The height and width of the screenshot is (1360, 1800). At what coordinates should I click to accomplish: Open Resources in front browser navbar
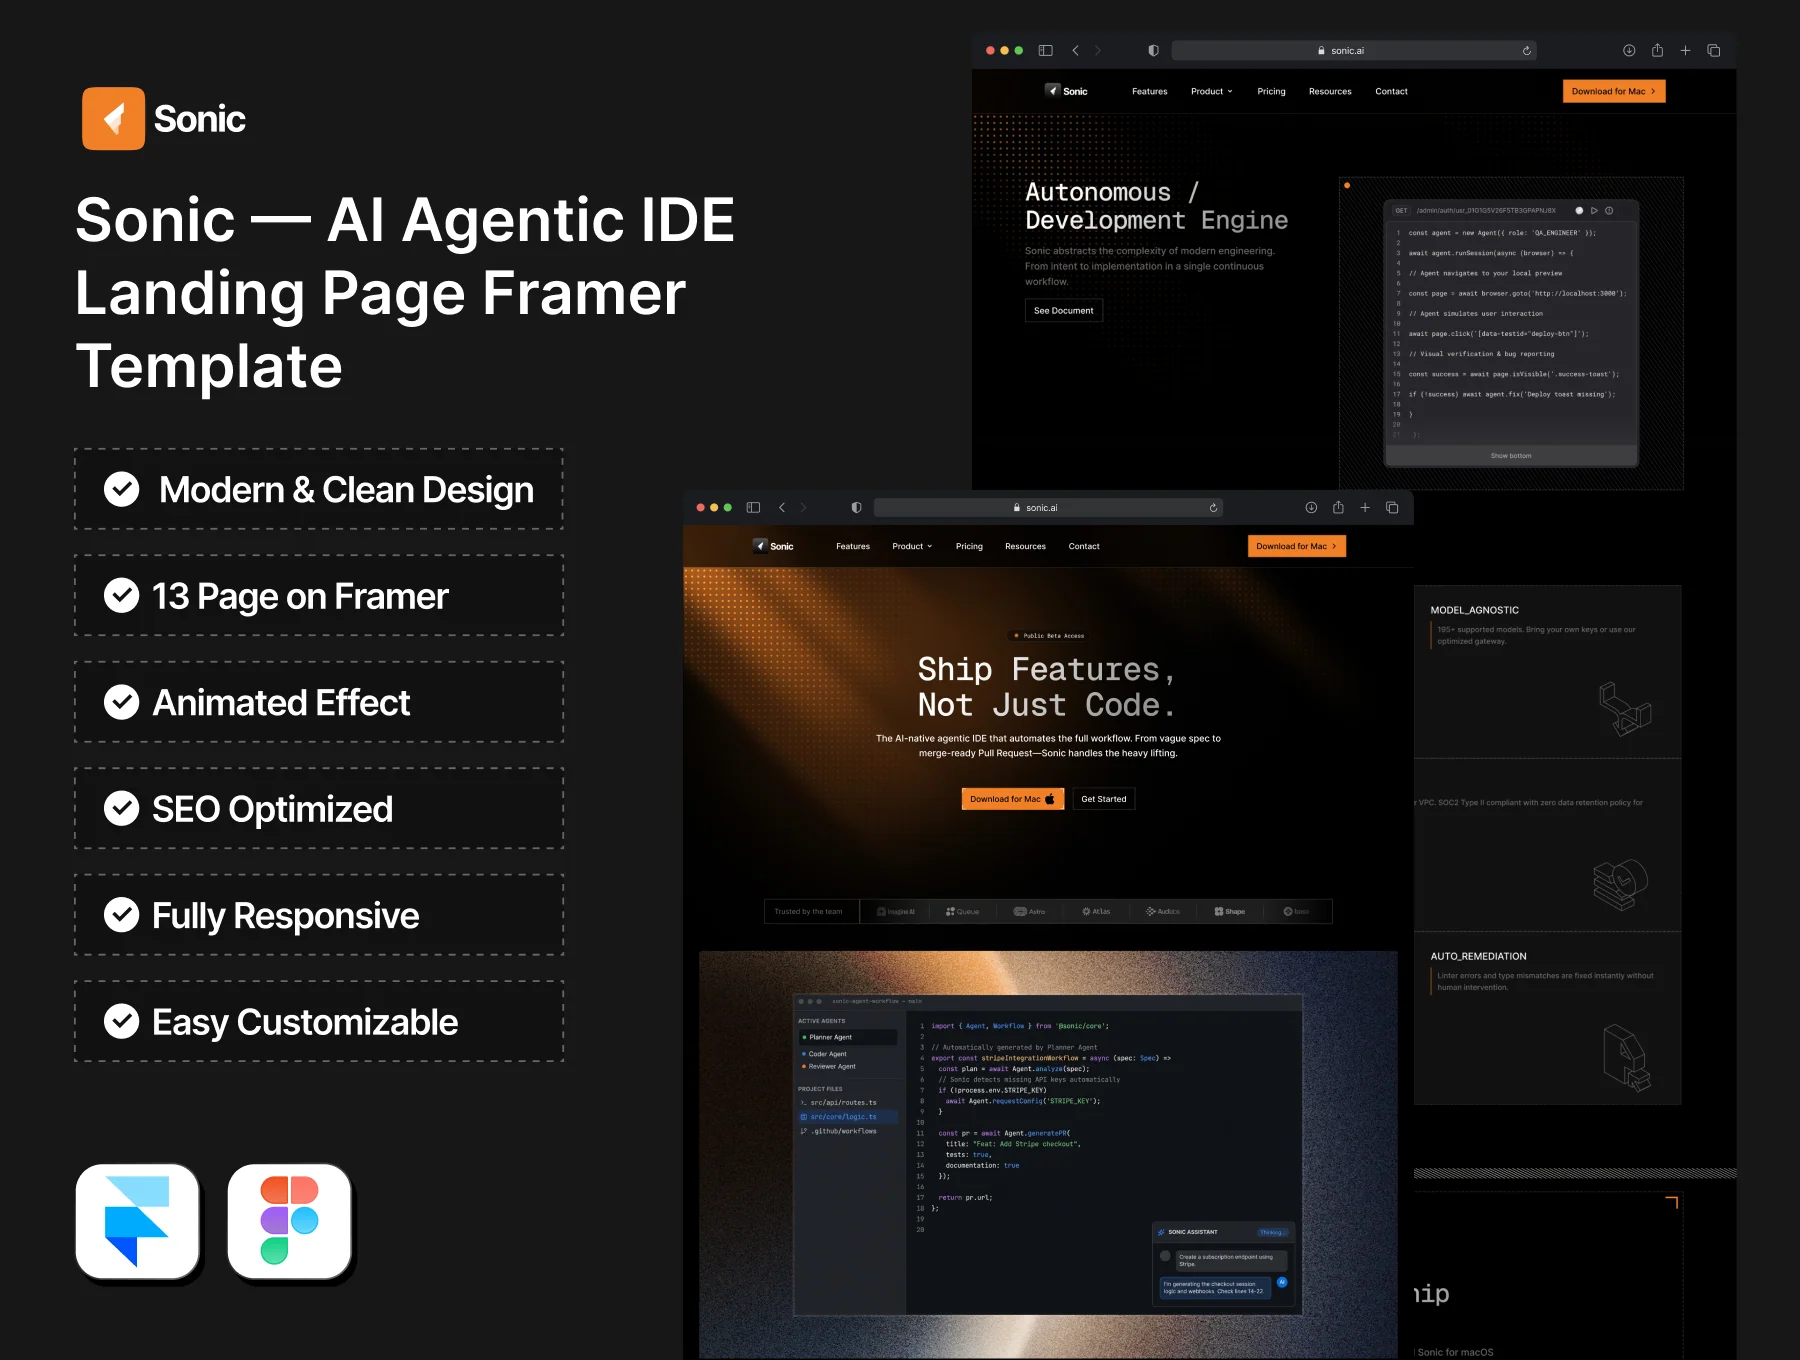1025,546
